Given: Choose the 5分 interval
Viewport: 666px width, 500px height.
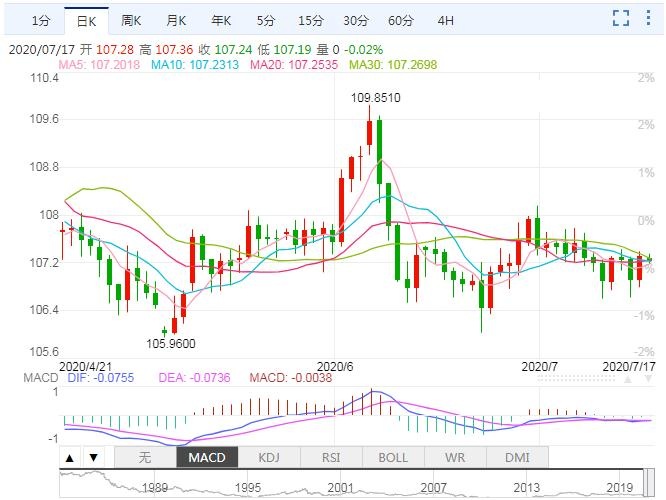Looking at the screenshot, I should click(266, 20).
